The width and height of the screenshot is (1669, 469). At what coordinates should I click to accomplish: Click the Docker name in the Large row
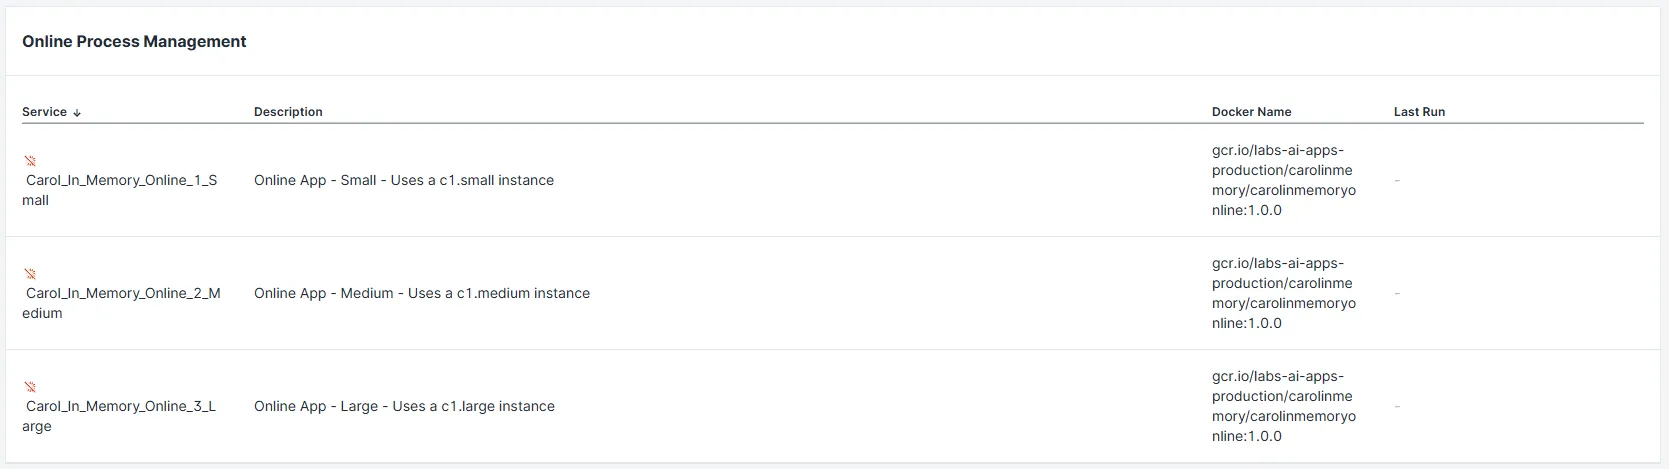point(1283,406)
